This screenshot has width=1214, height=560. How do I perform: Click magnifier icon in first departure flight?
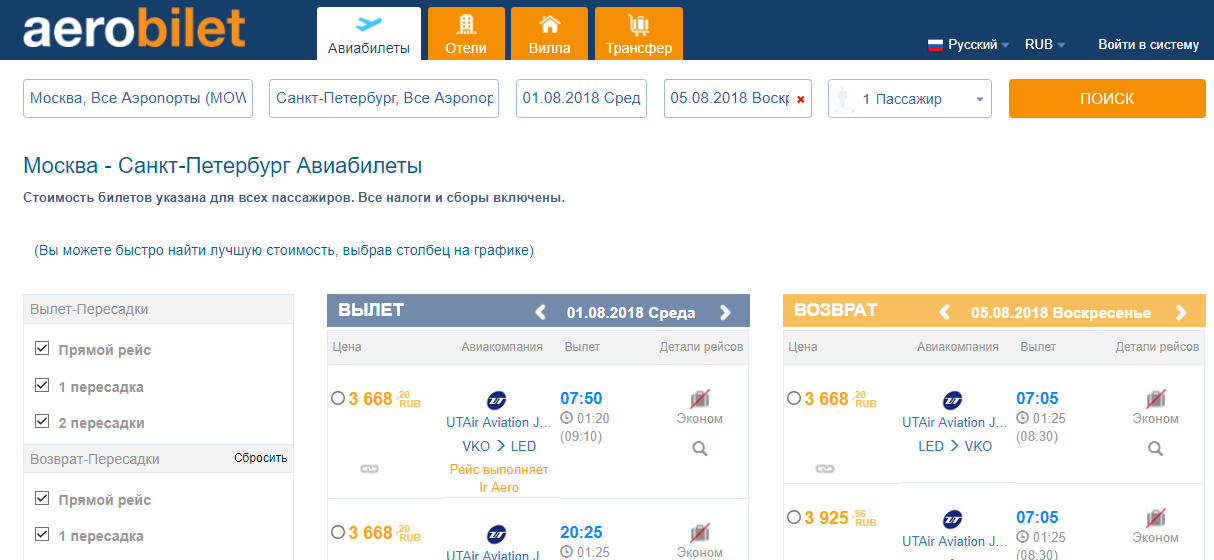tap(700, 449)
